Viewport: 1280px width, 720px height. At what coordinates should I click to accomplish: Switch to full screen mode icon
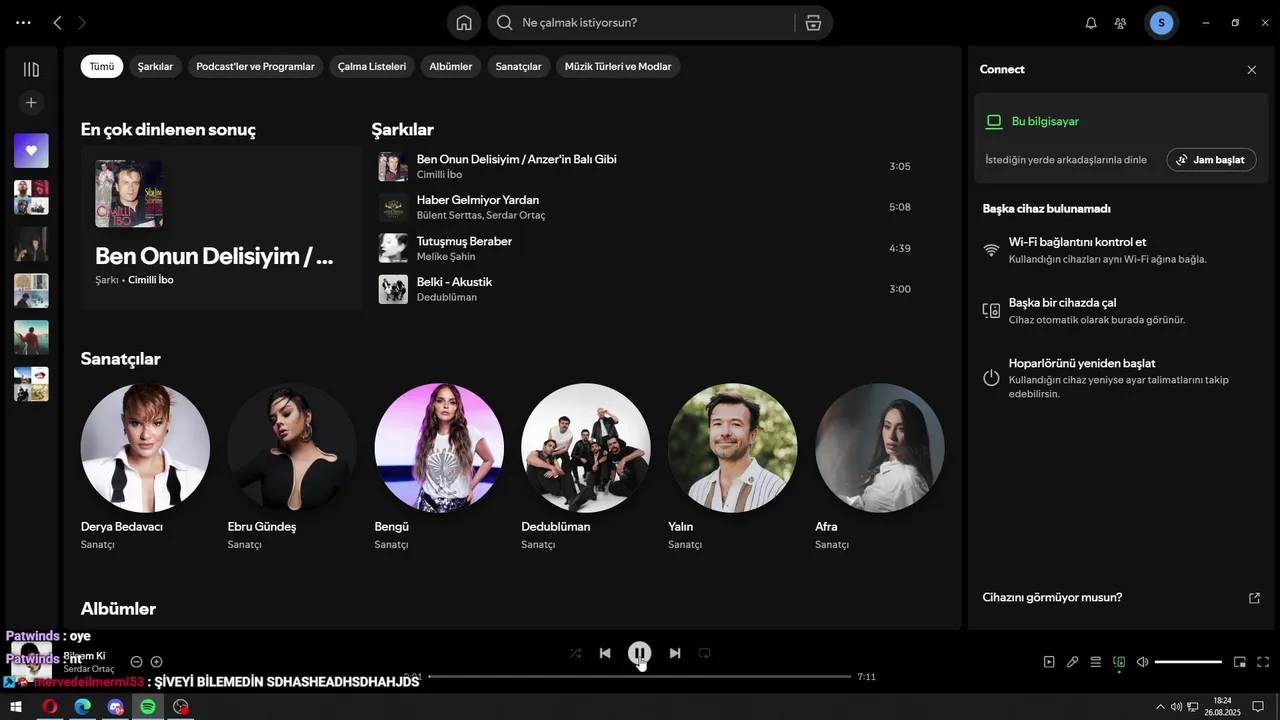(1263, 662)
